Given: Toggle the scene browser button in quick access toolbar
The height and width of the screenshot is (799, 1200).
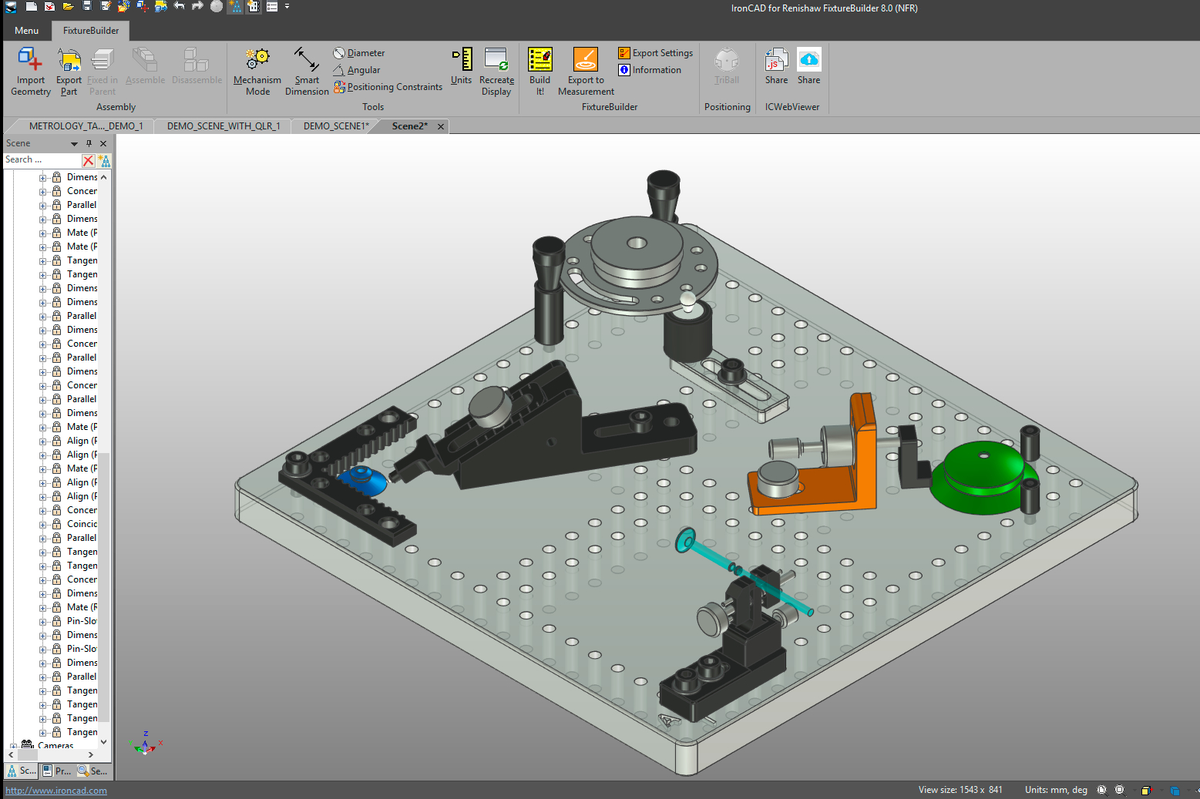Looking at the screenshot, I should point(234,7).
